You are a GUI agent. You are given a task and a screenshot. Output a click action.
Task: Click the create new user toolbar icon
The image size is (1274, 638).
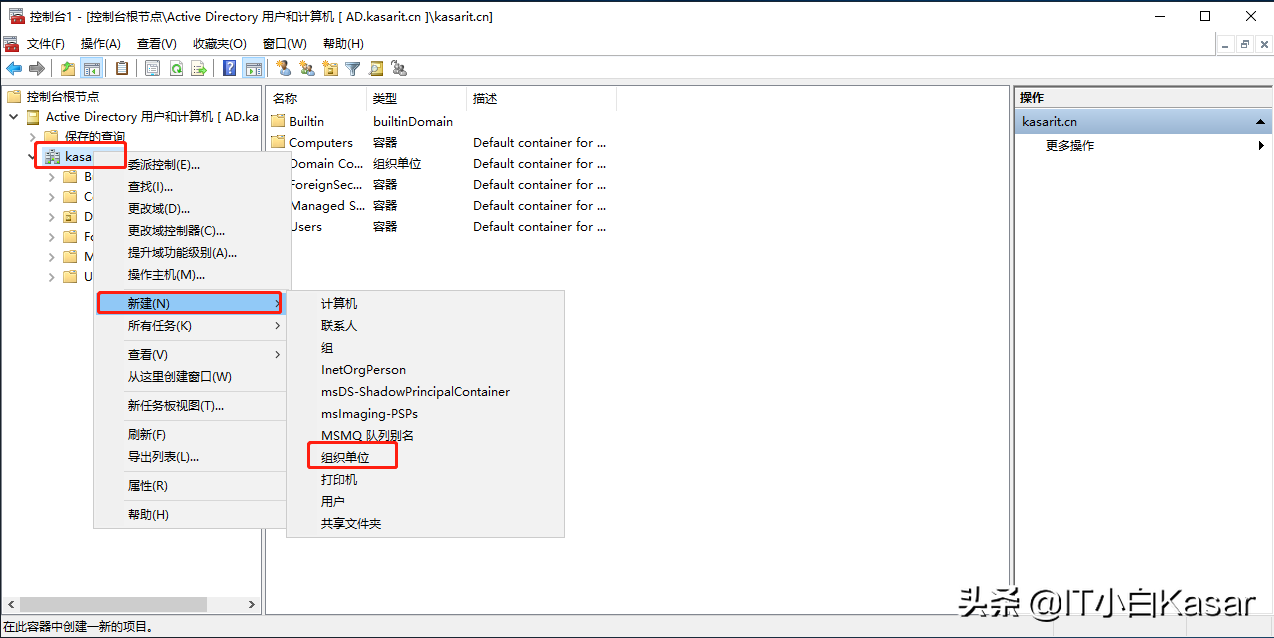click(284, 68)
